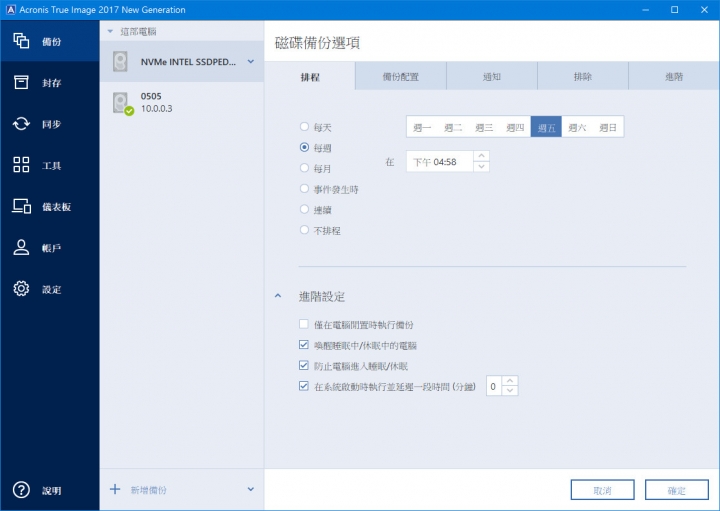Select the 每週 (weekly) radio button
Image resolution: width=720 pixels, height=511 pixels.
pos(304,147)
